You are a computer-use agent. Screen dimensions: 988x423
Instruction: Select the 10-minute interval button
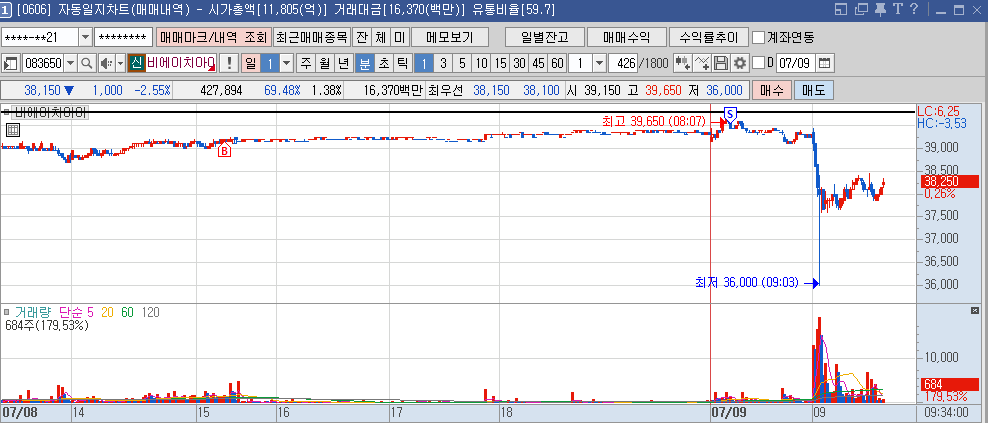click(481, 63)
